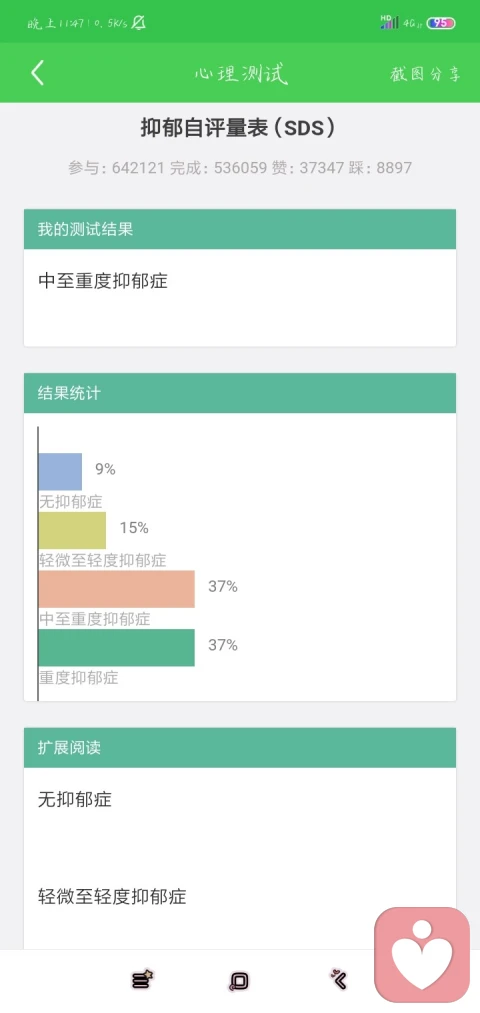Tap the battery indicator in status bar
The image size is (480, 1013).
[x=441, y=23]
